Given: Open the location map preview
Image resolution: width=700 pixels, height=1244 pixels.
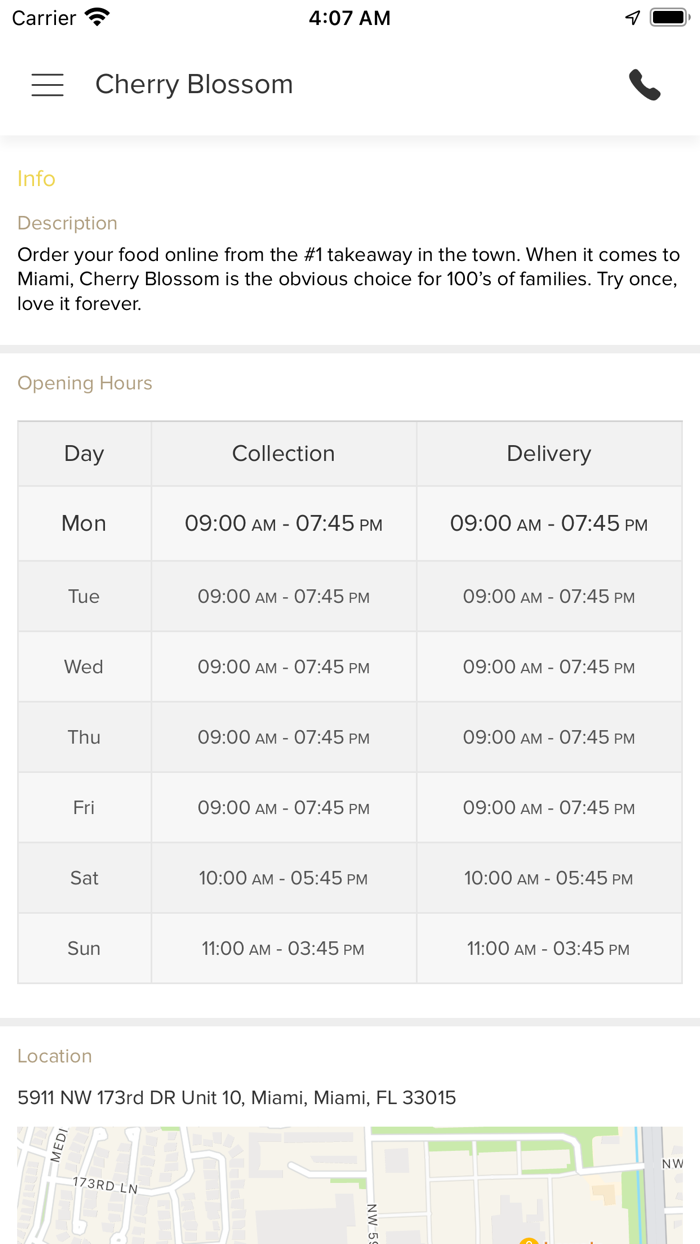Looking at the screenshot, I should coord(350,1185).
